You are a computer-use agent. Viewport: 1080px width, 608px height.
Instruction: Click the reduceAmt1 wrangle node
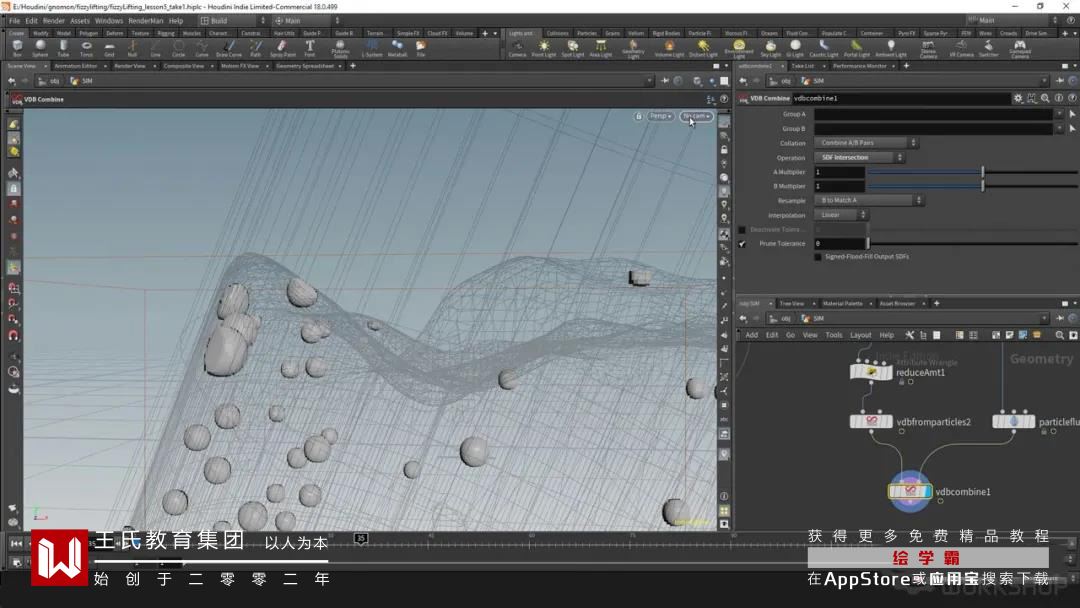pos(871,372)
